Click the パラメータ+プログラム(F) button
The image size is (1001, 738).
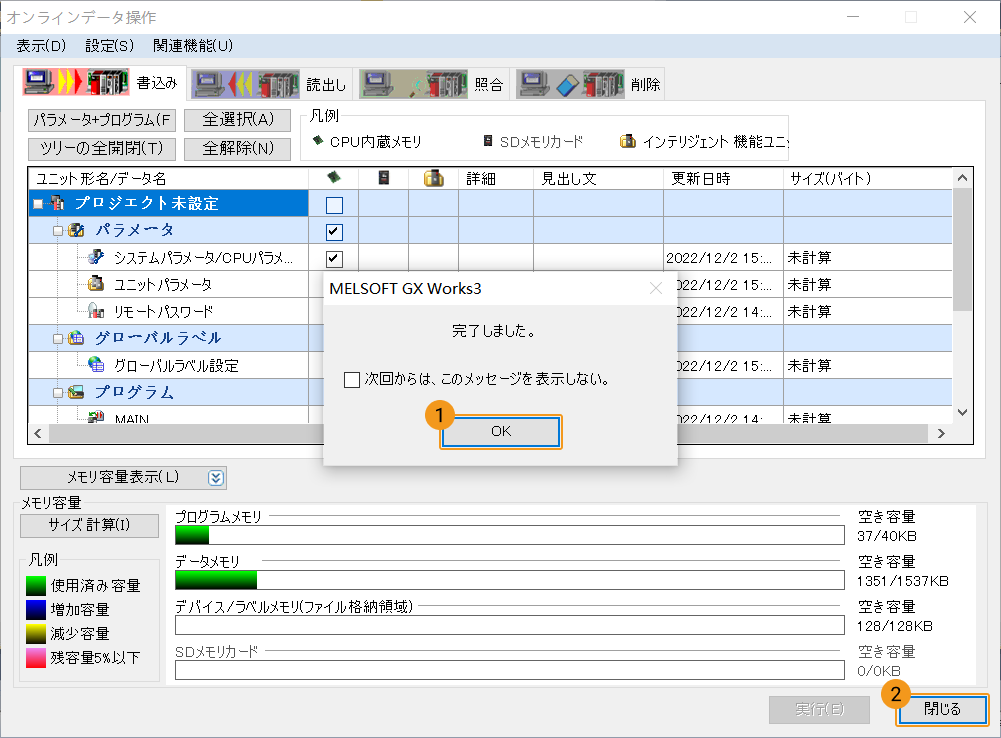[x=102, y=119]
